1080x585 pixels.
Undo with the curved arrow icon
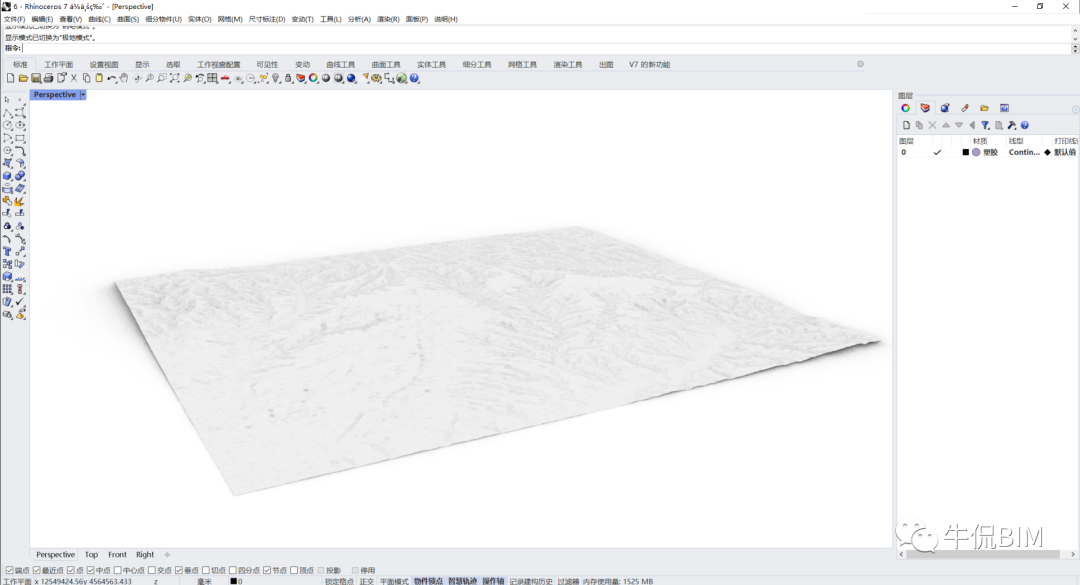(x=112, y=79)
